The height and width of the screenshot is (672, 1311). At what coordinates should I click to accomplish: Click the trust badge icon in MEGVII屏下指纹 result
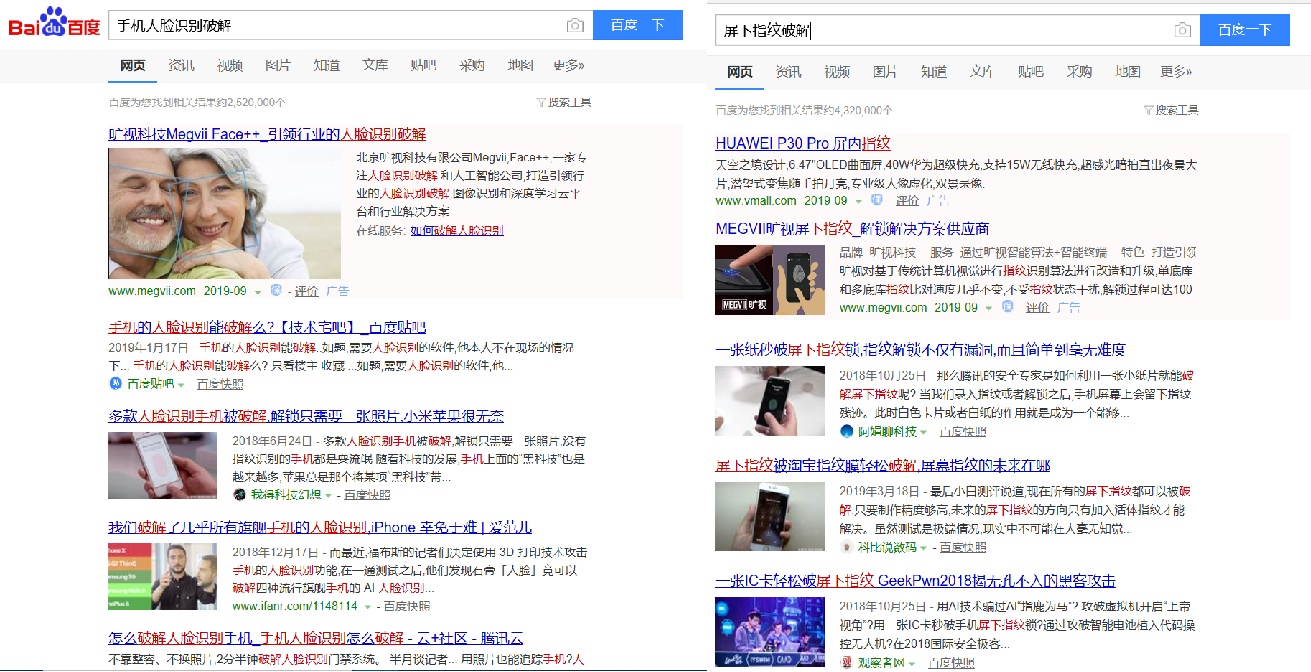pos(1006,308)
